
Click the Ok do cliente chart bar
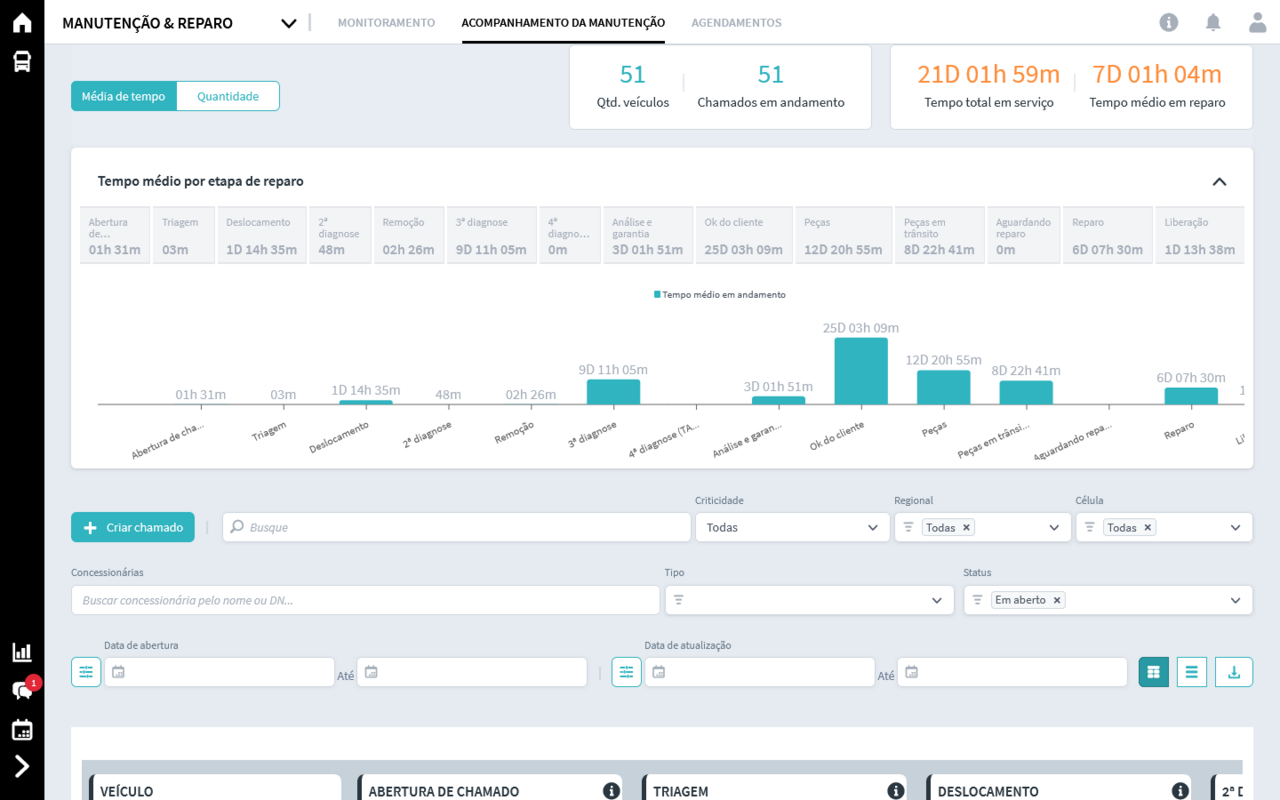tap(861, 371)
